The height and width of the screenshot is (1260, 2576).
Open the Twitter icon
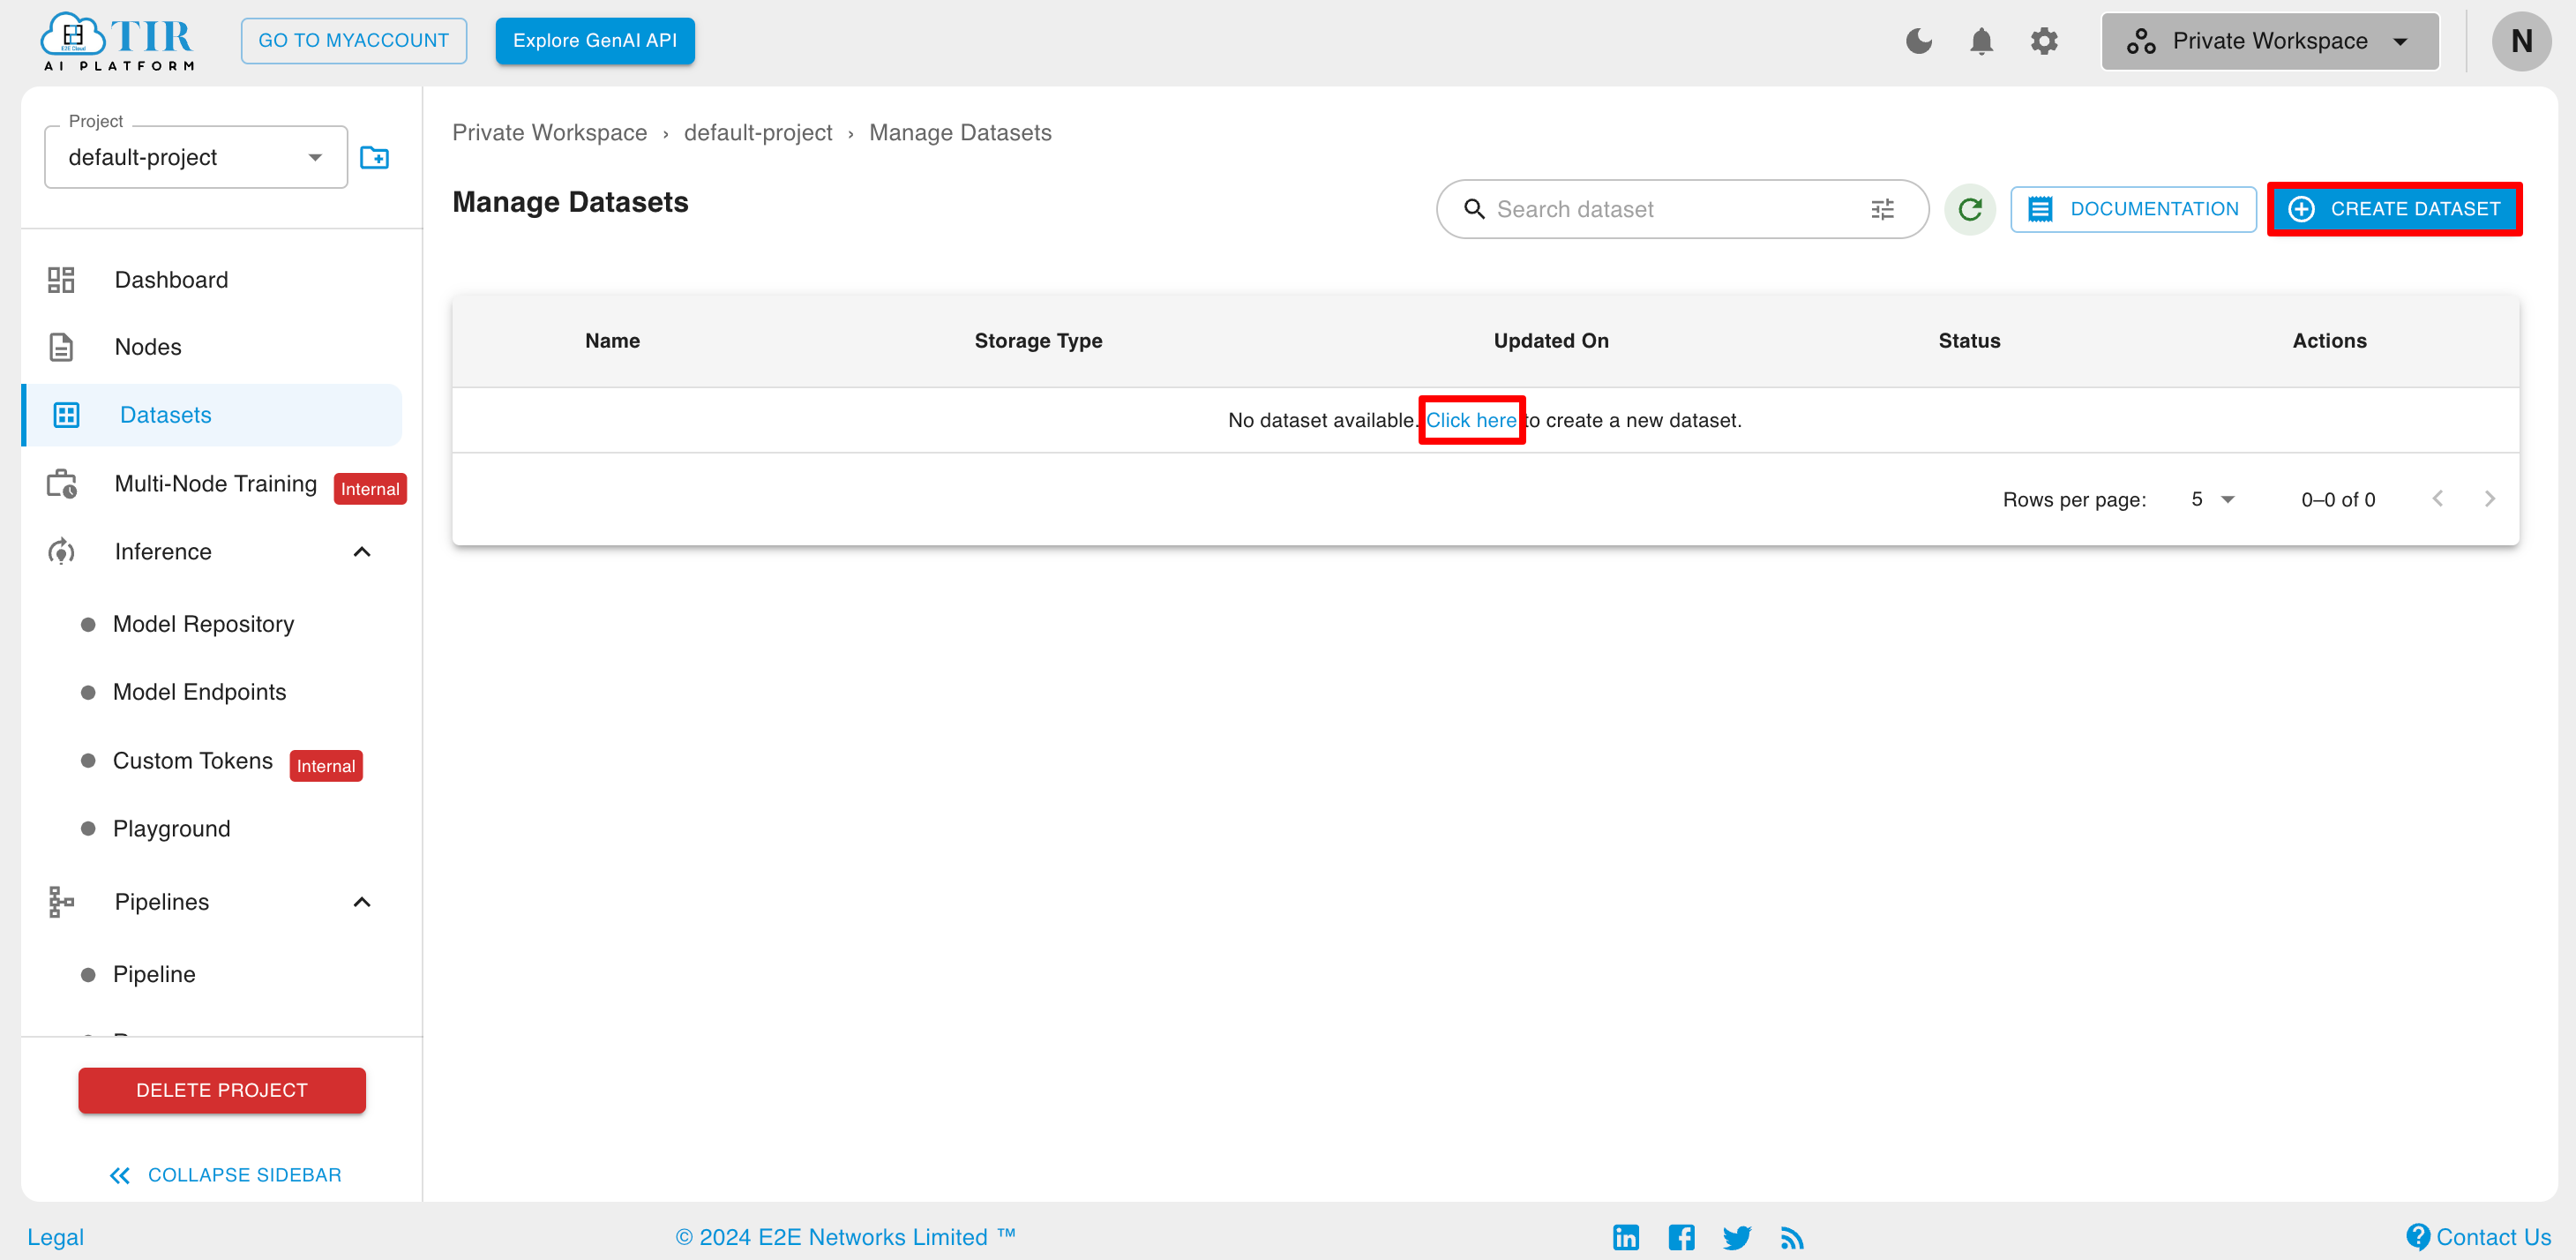(x=1737, y=1237)
